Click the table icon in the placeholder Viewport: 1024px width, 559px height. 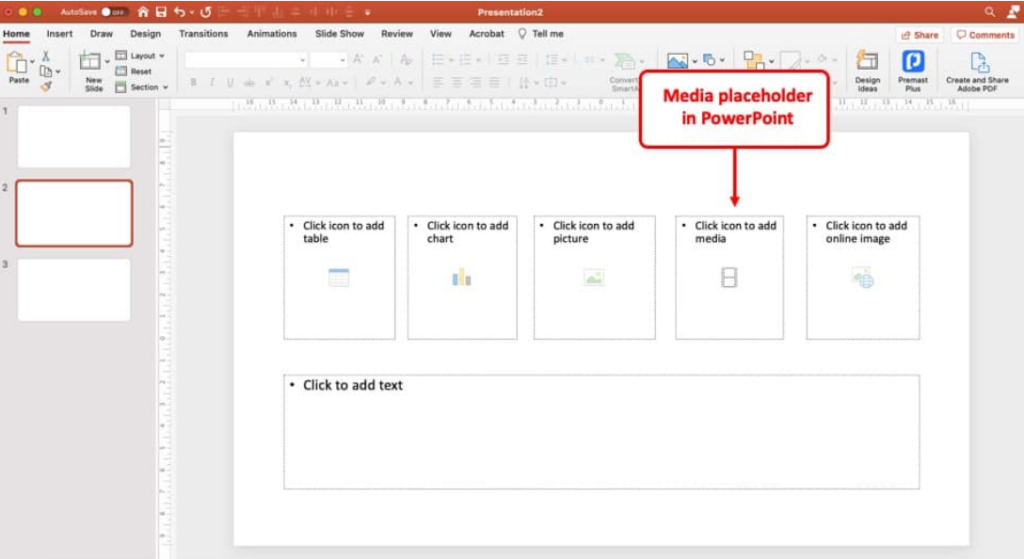pos(339,278)
